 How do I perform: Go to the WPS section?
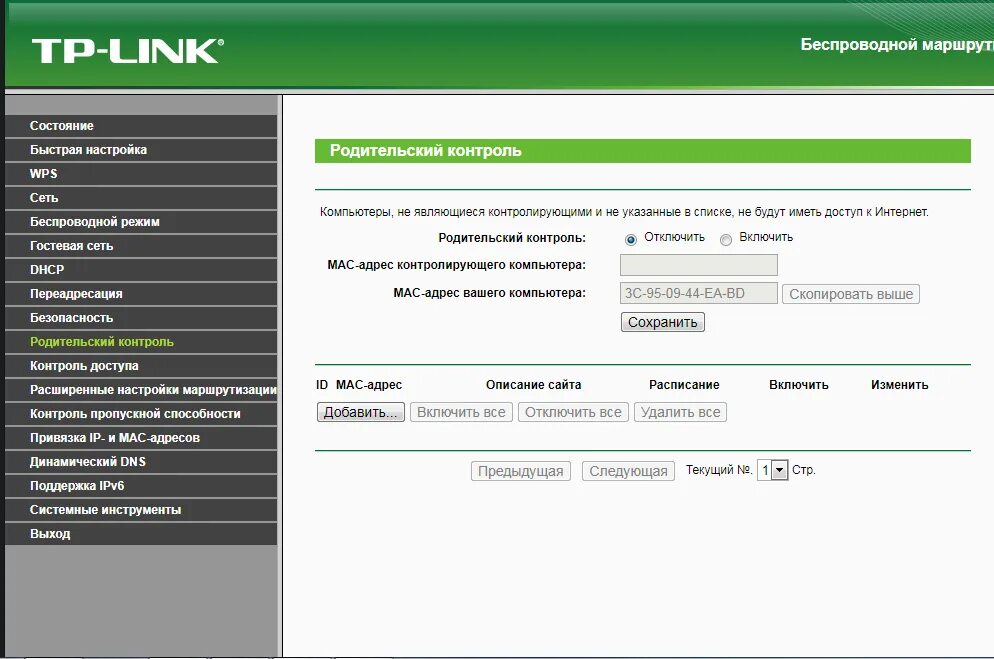pyautogui.click(x=141, y=174)
